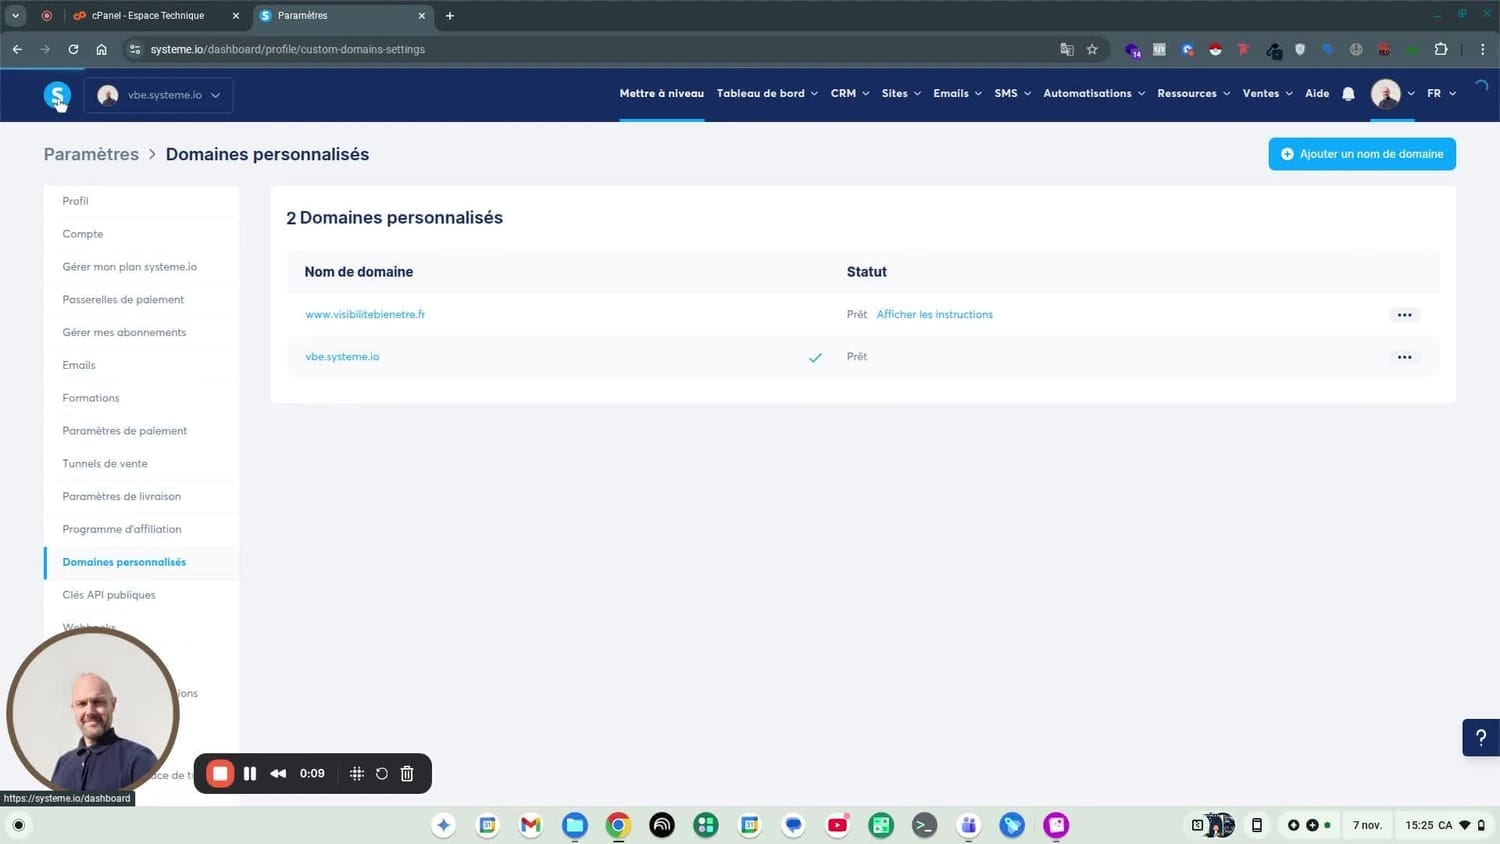The height and width of the screenshot is (844, 1500).
Task: Open options menu for www.visibilitebienetre.fr
Action: tap(1404, 315)
